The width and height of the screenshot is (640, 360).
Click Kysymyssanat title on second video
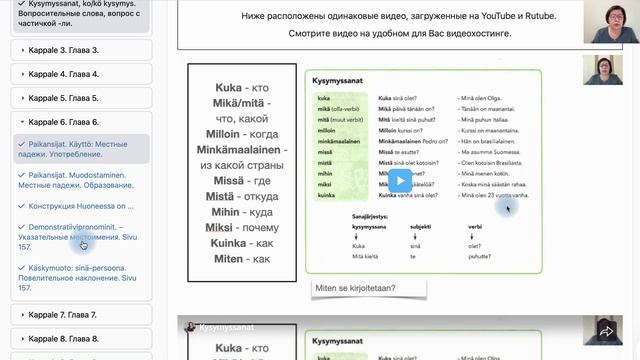[x=227, y=327]
